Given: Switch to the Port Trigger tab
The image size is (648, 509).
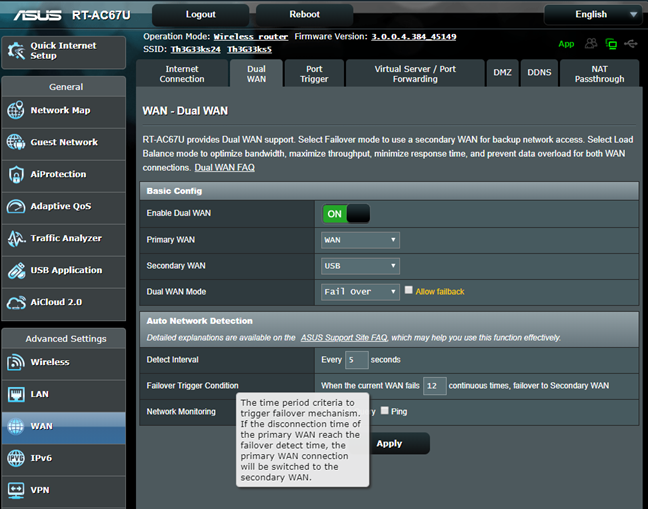Looking at the screenshot, I should pos(314,74).
